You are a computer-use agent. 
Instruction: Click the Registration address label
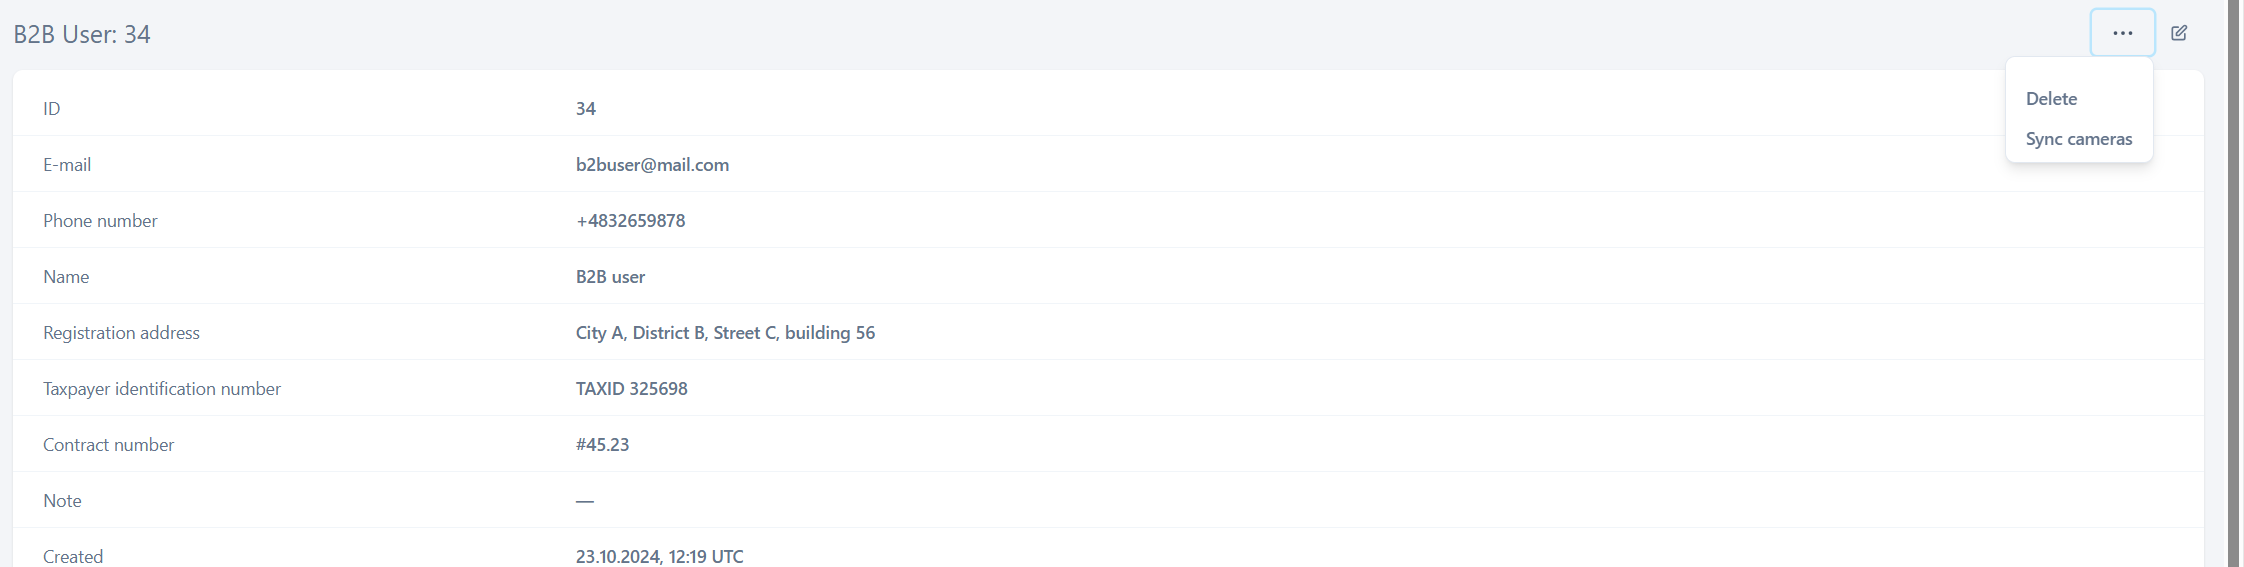point(121,333)
